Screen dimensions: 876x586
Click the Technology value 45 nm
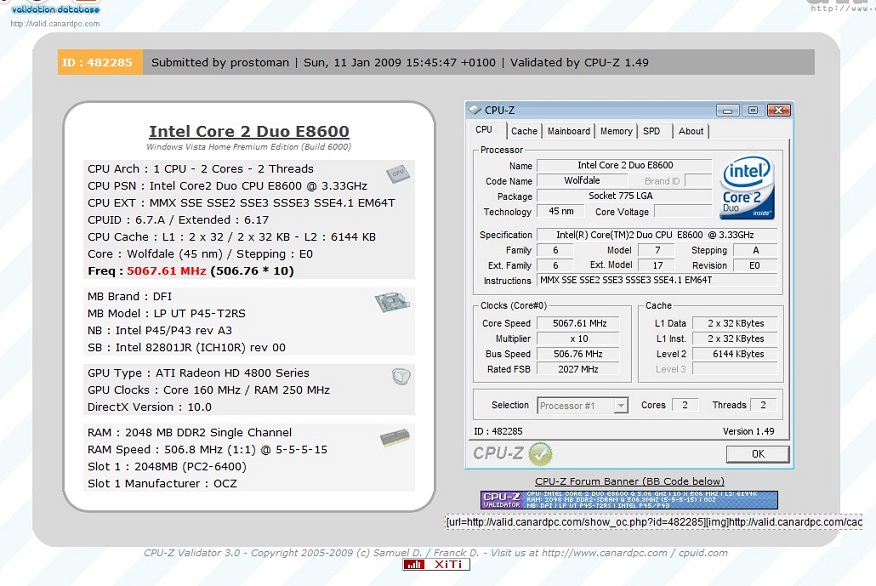(560, 211)
